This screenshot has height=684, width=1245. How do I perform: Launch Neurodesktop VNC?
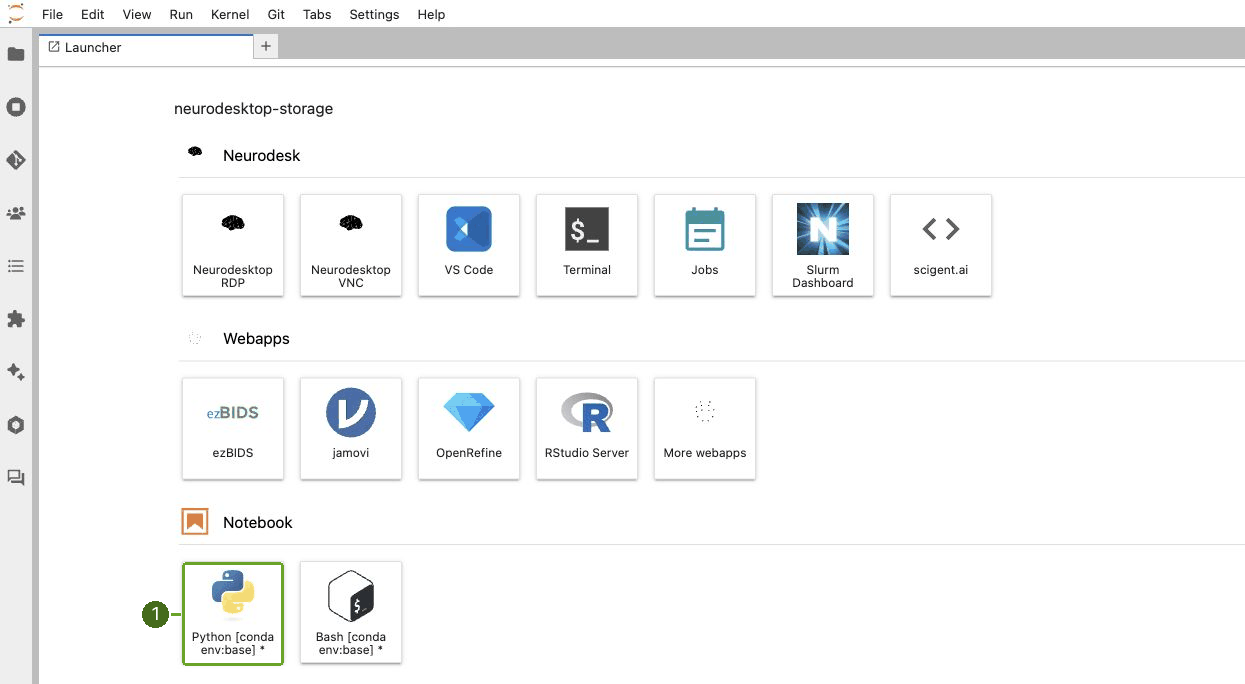pos(351,245)
